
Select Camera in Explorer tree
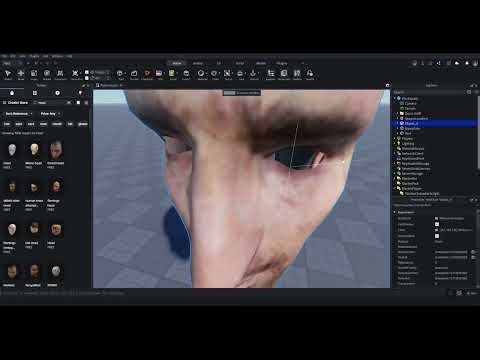point(410,103)
